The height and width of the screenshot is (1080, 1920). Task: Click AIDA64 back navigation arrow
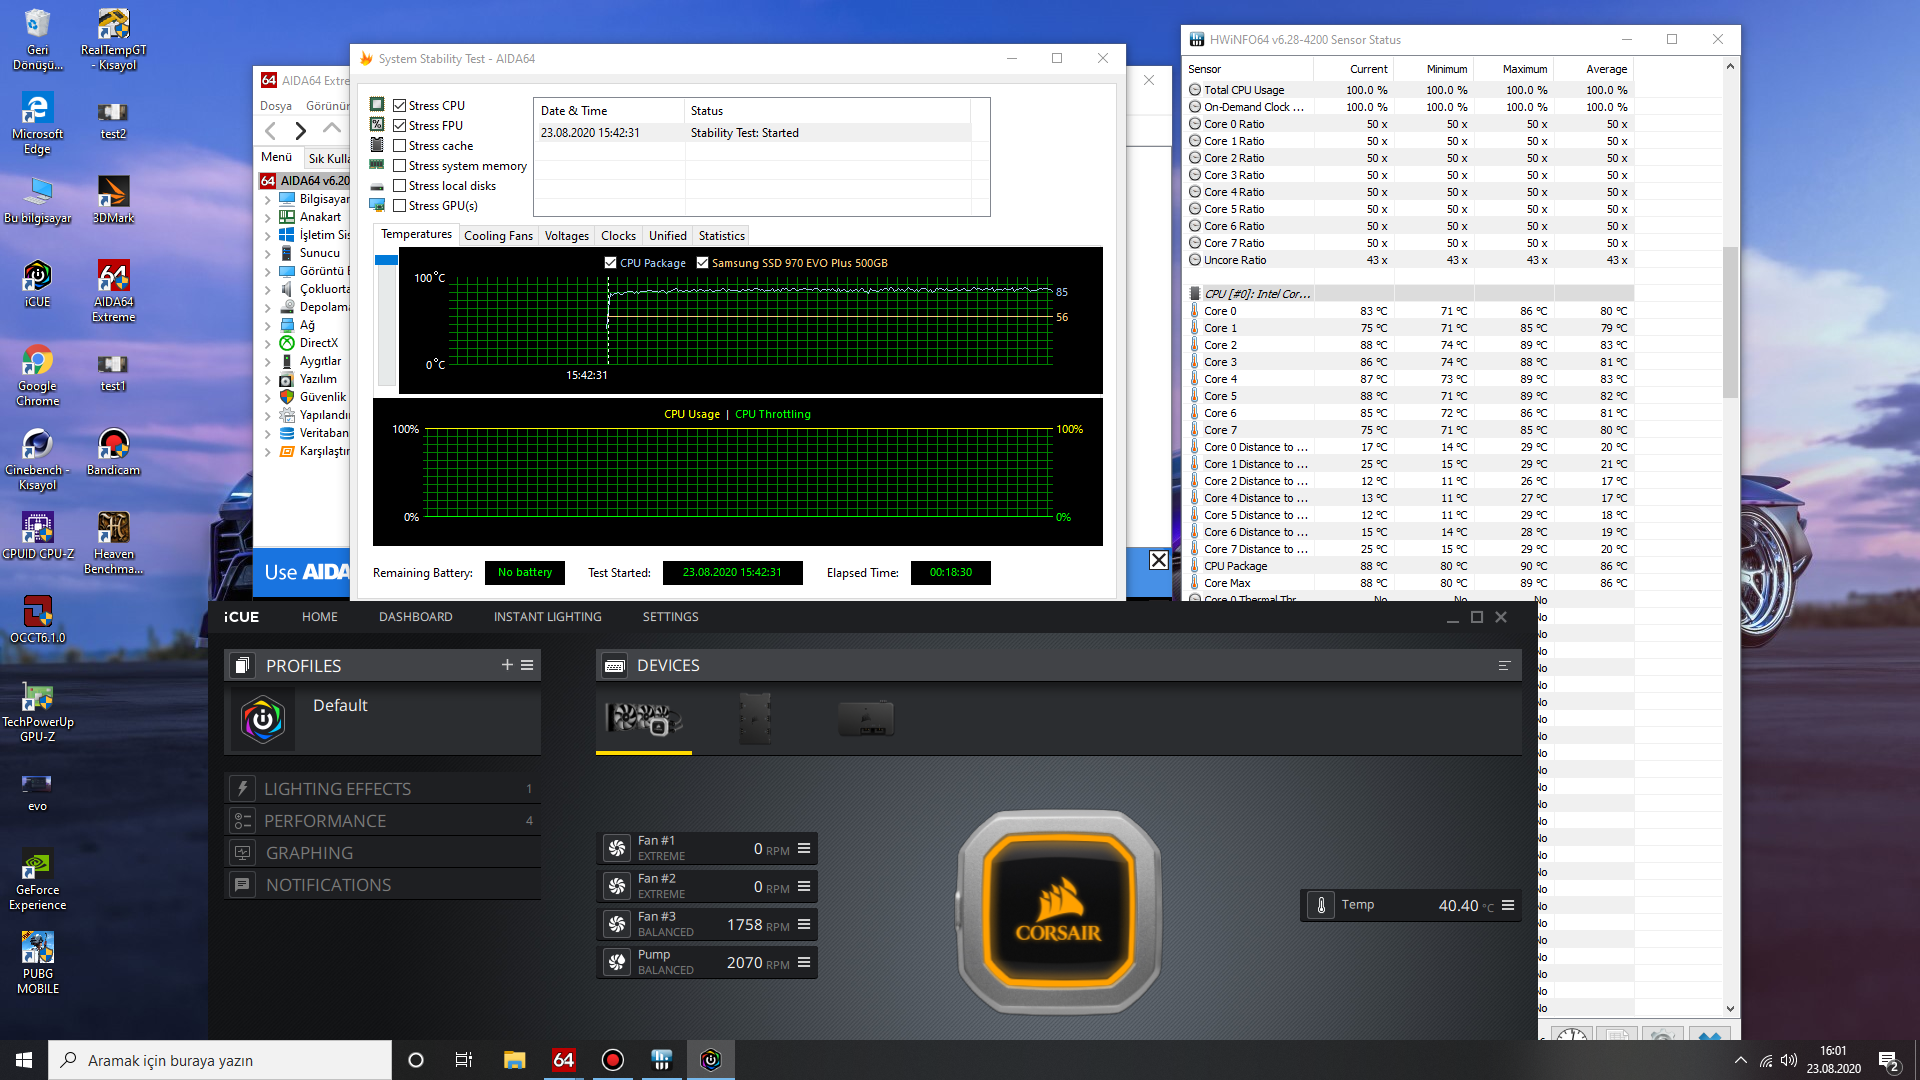(x=270, y=130)
